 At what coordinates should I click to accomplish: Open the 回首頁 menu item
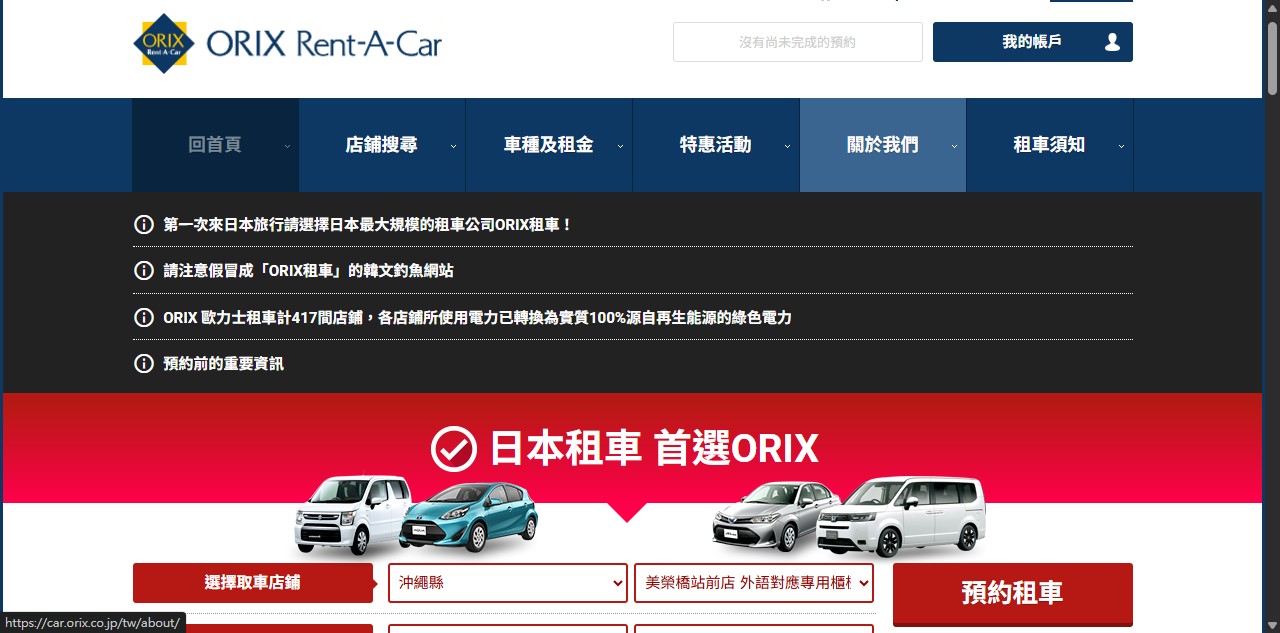pyautogui.click(x=215, y=145)
